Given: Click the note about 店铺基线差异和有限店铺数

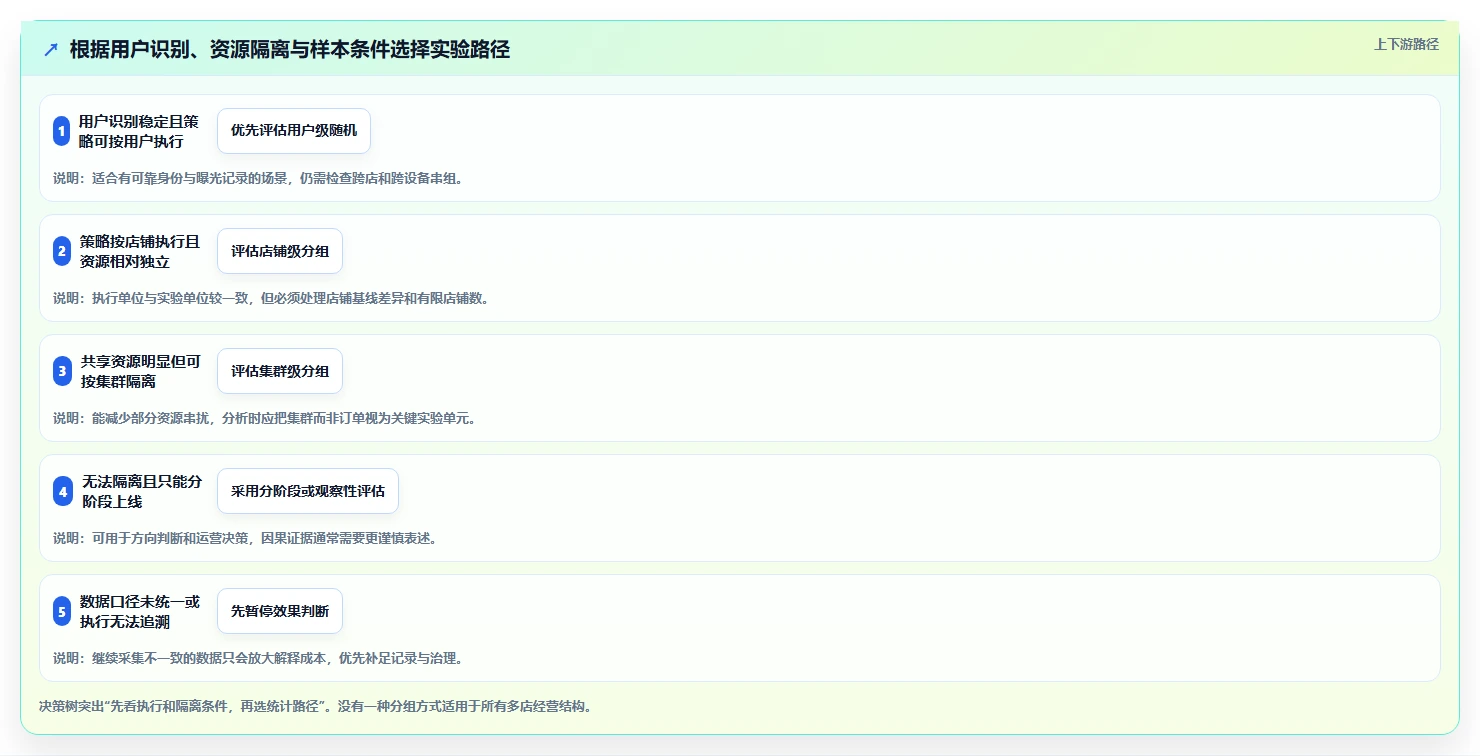Looking at the screenshot, I should 271,298.
